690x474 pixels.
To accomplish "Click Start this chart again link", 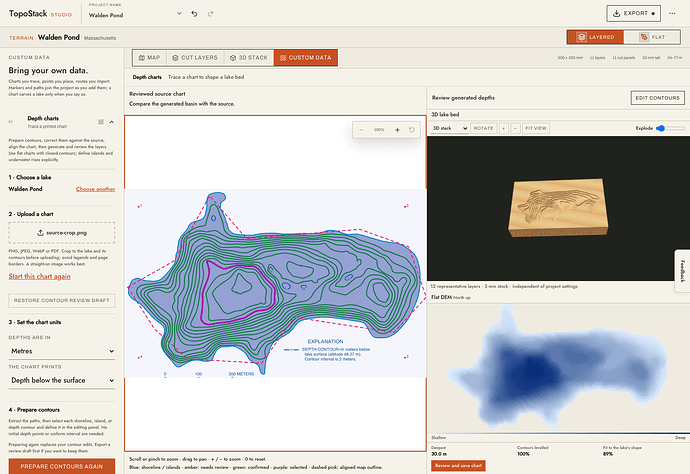I will tap(40, 276).
